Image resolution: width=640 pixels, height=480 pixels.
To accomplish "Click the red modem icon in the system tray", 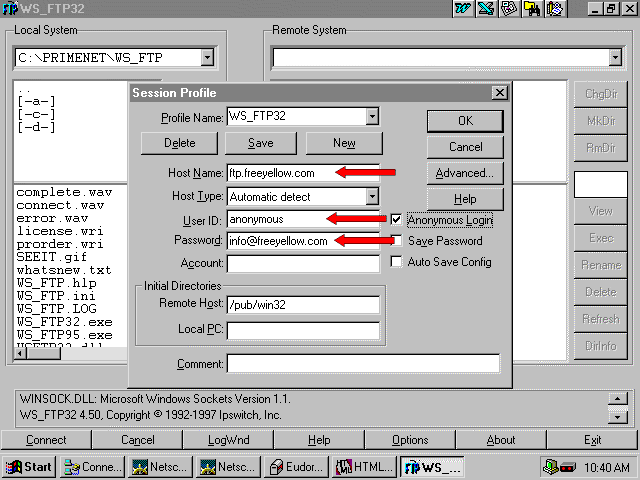I will tap(568, 467).
